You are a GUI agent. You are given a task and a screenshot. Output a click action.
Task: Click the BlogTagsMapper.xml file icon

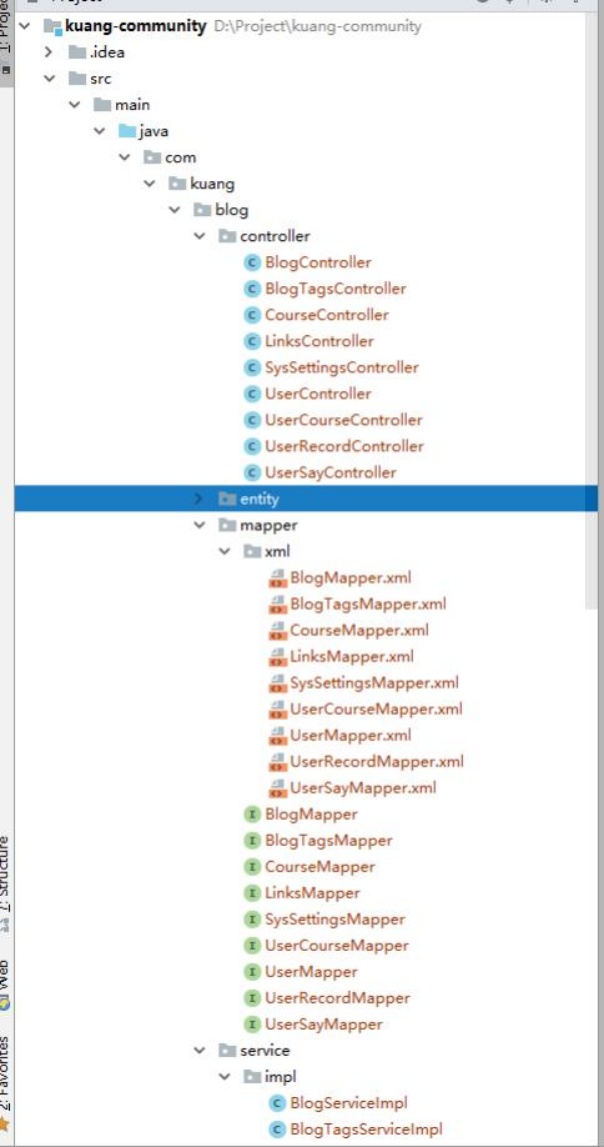coord(277,604)
